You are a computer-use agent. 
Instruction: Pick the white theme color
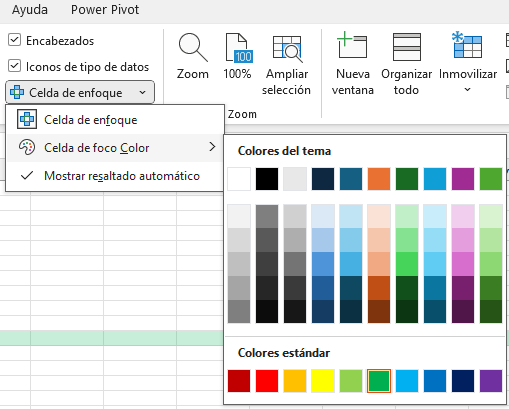239,179
